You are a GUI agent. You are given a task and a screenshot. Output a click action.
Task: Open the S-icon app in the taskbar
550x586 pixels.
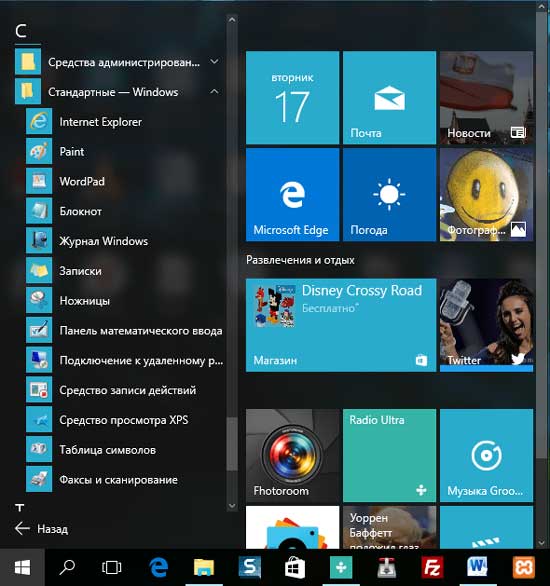(249, 567)
